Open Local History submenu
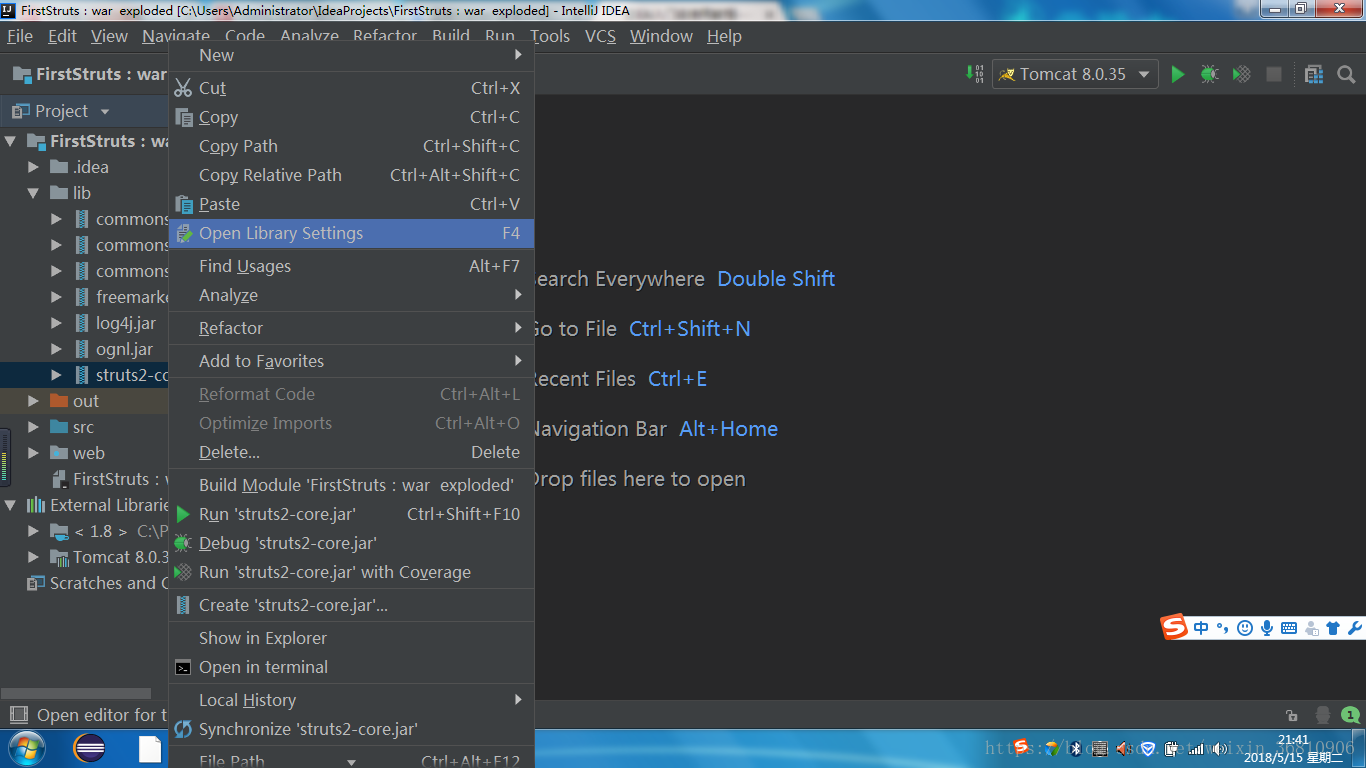This screenshot has width=1366, height=768. click(351, 700)
